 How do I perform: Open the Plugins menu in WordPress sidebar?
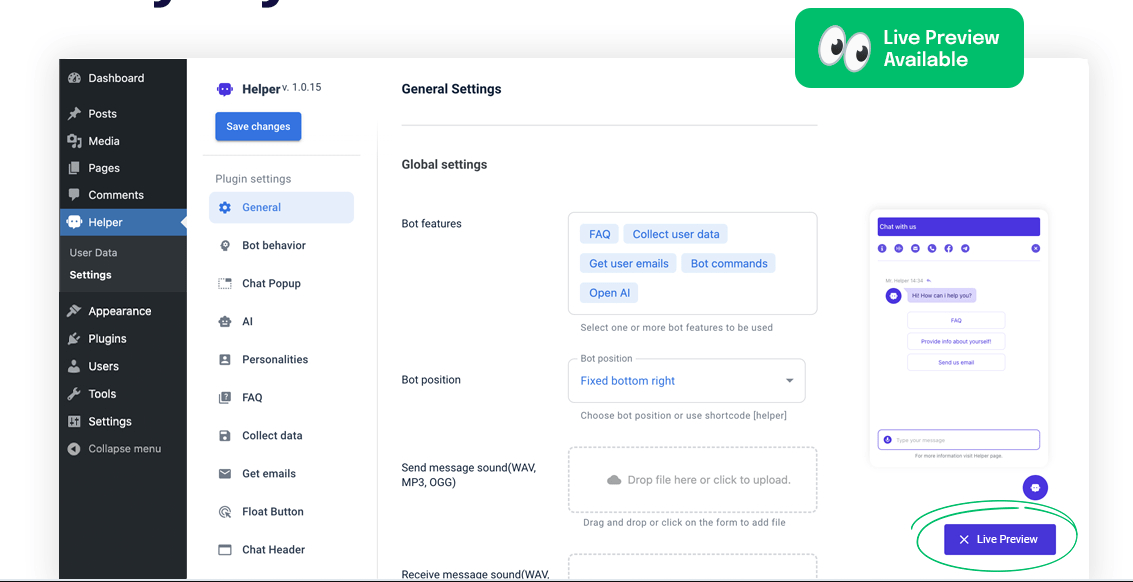(107, 339)
